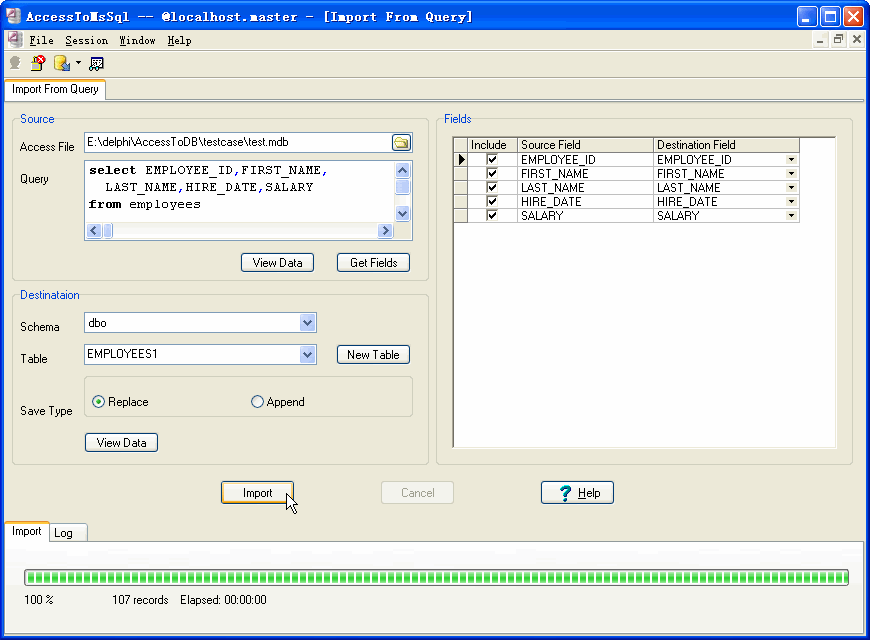Close the inner child window with X

point(857,40)
